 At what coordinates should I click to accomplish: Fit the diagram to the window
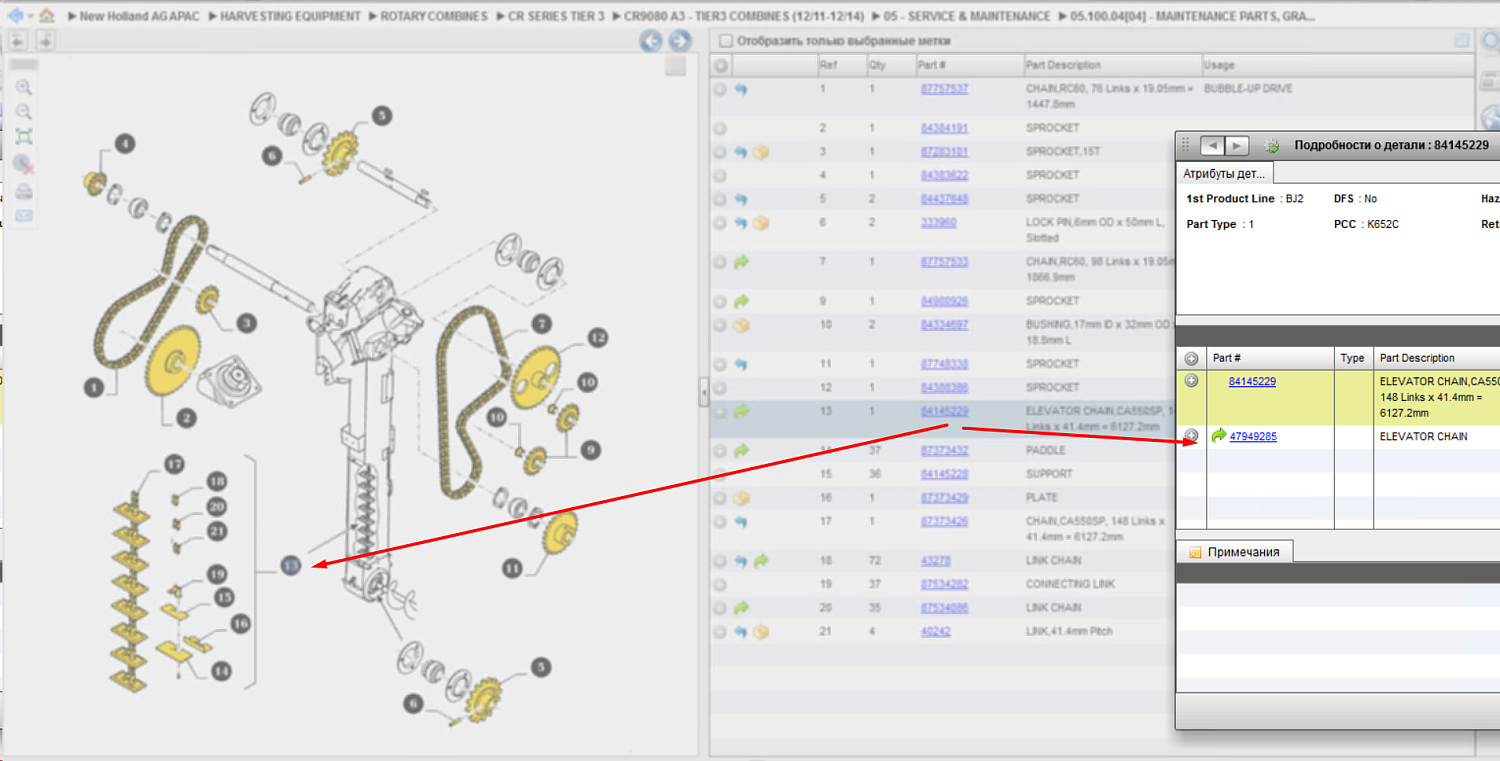tap(24, 137)
